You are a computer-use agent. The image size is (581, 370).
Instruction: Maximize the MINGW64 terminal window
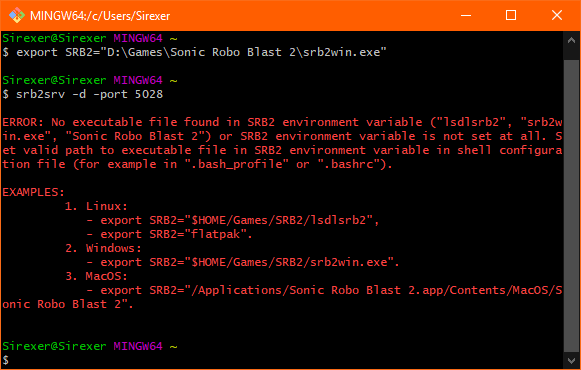(511, 16)
